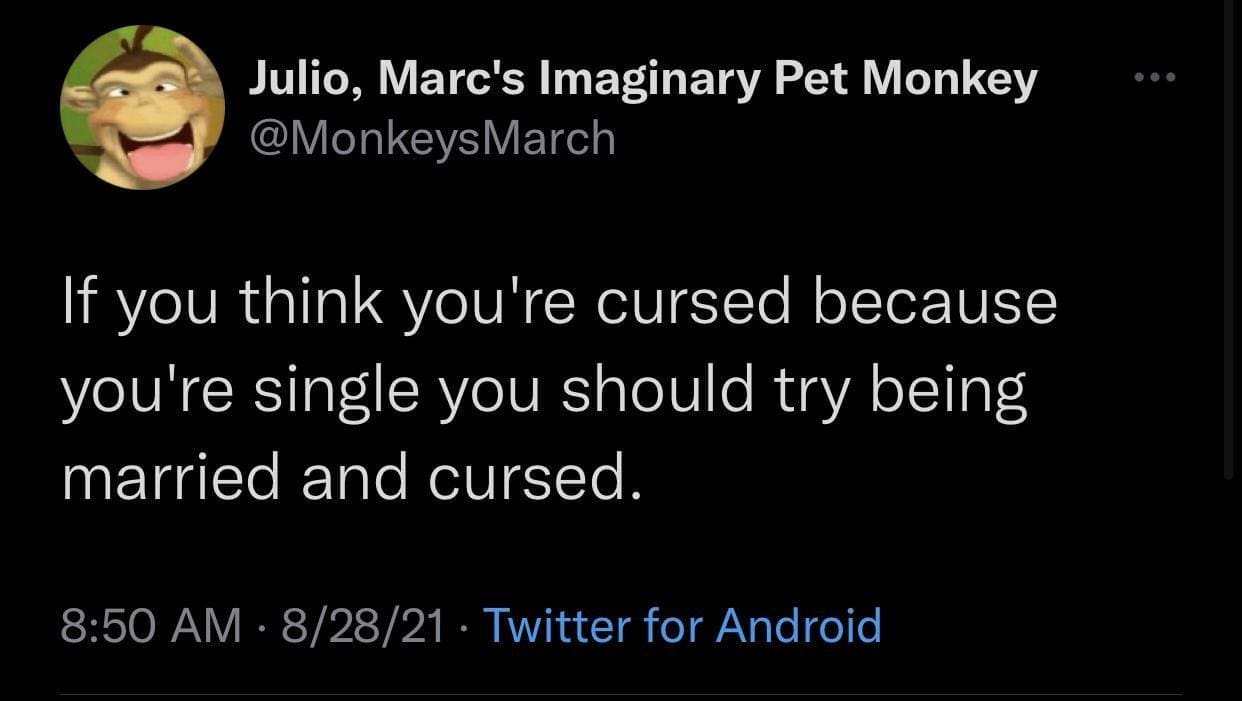The height and width of the screenshot is (701, 1242).
Task: Open the Twitter for Android source link
Action: pyautogui.click(x=682, y=625)
